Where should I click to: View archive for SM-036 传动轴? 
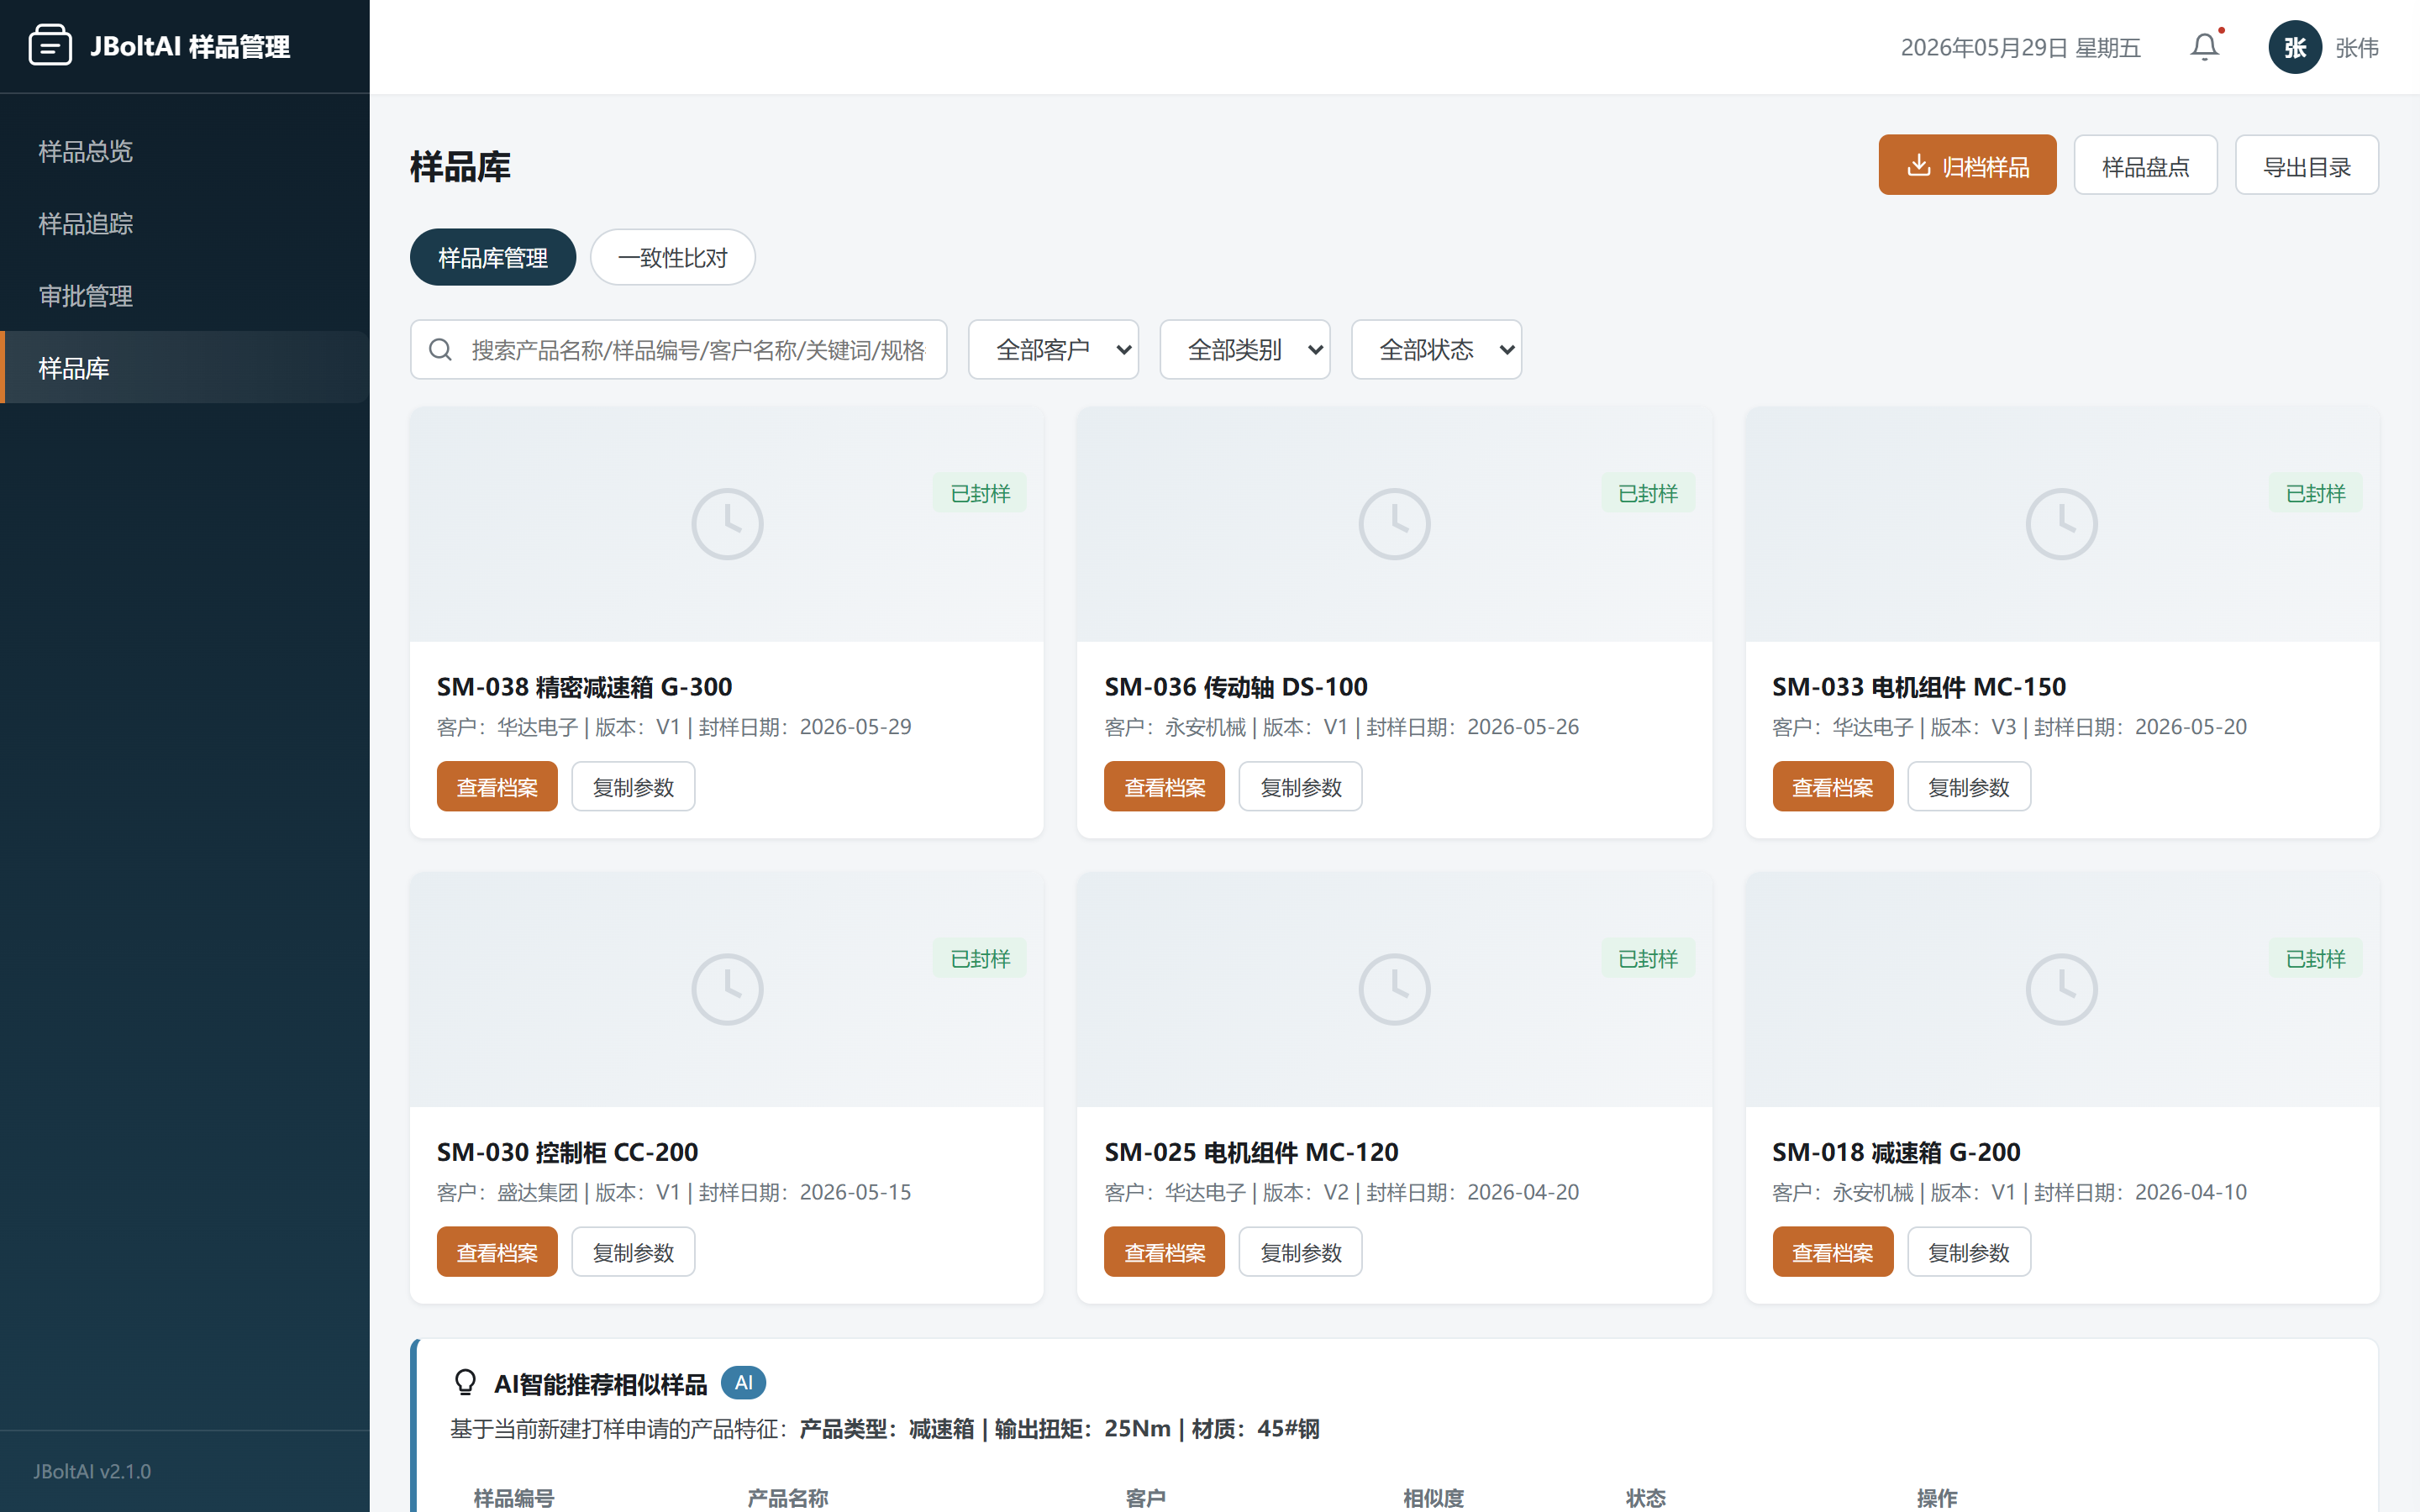[x=1164, y=786]
